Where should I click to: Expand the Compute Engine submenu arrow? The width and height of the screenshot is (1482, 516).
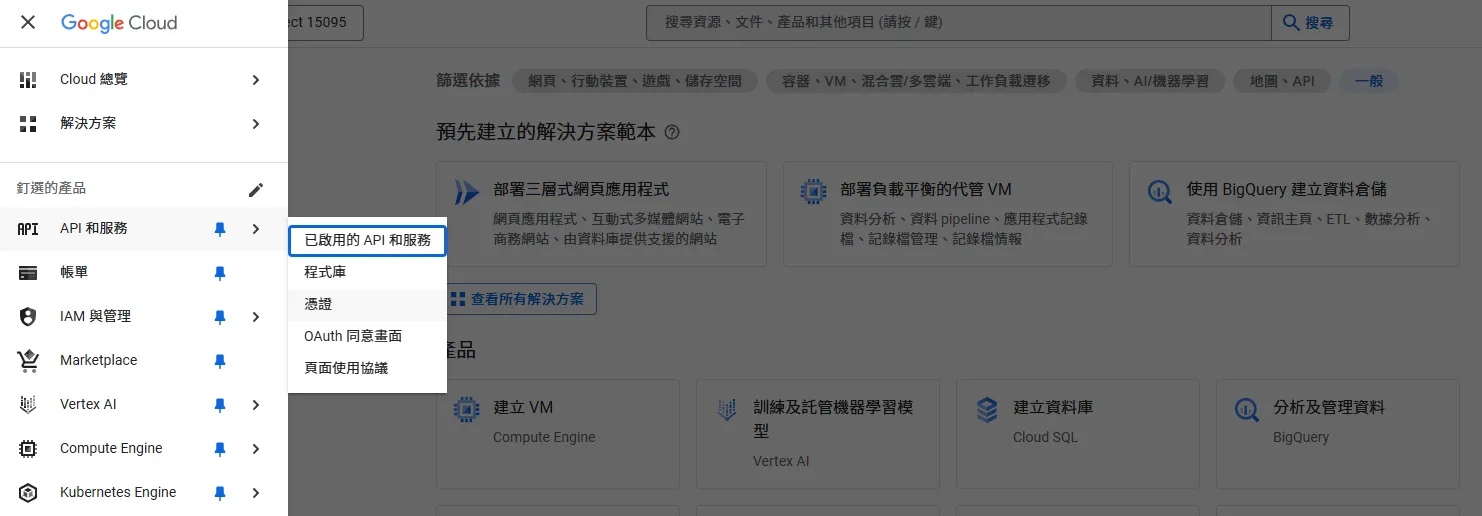point(256,449)
